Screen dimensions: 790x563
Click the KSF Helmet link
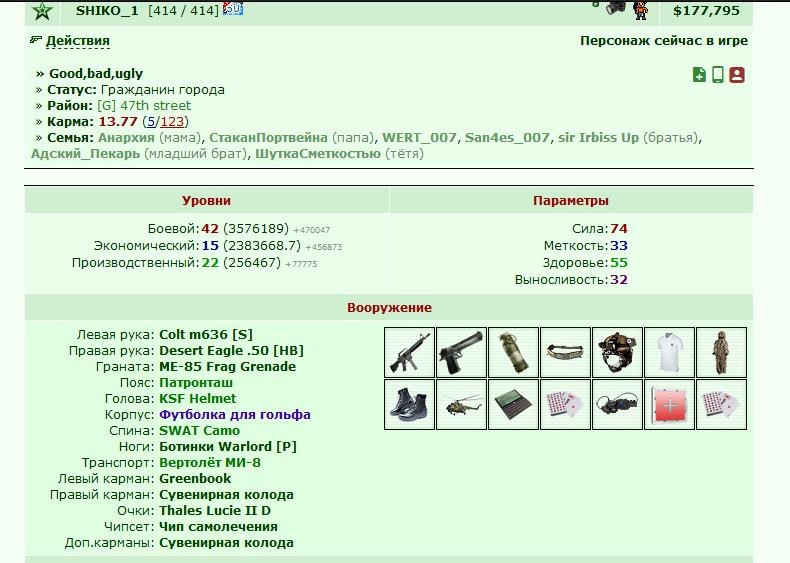click(x=198, y=399)
